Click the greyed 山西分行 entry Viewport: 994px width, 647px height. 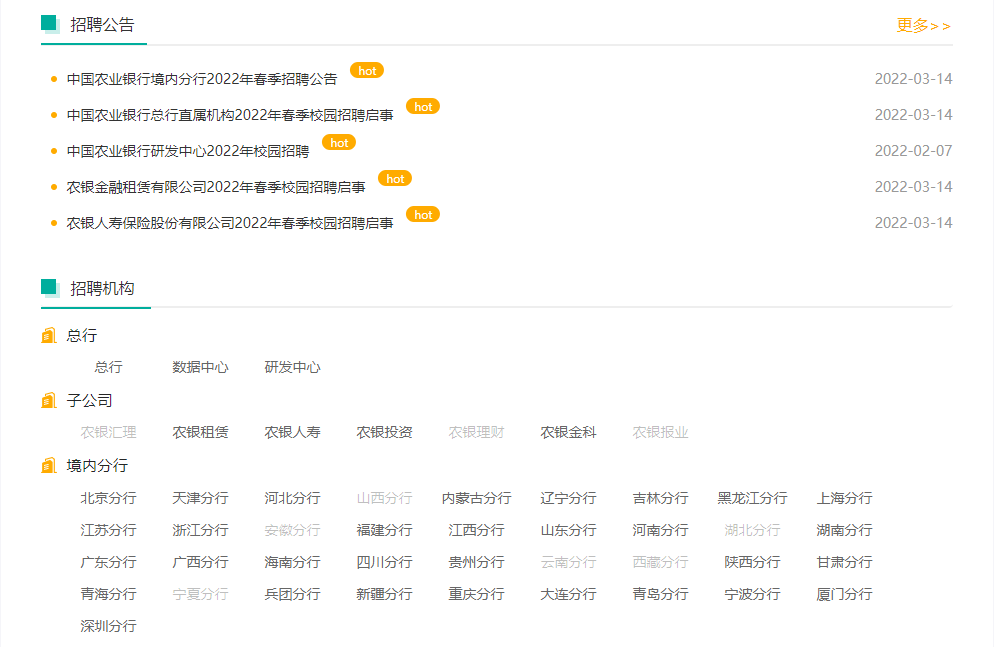pos(384,499)
